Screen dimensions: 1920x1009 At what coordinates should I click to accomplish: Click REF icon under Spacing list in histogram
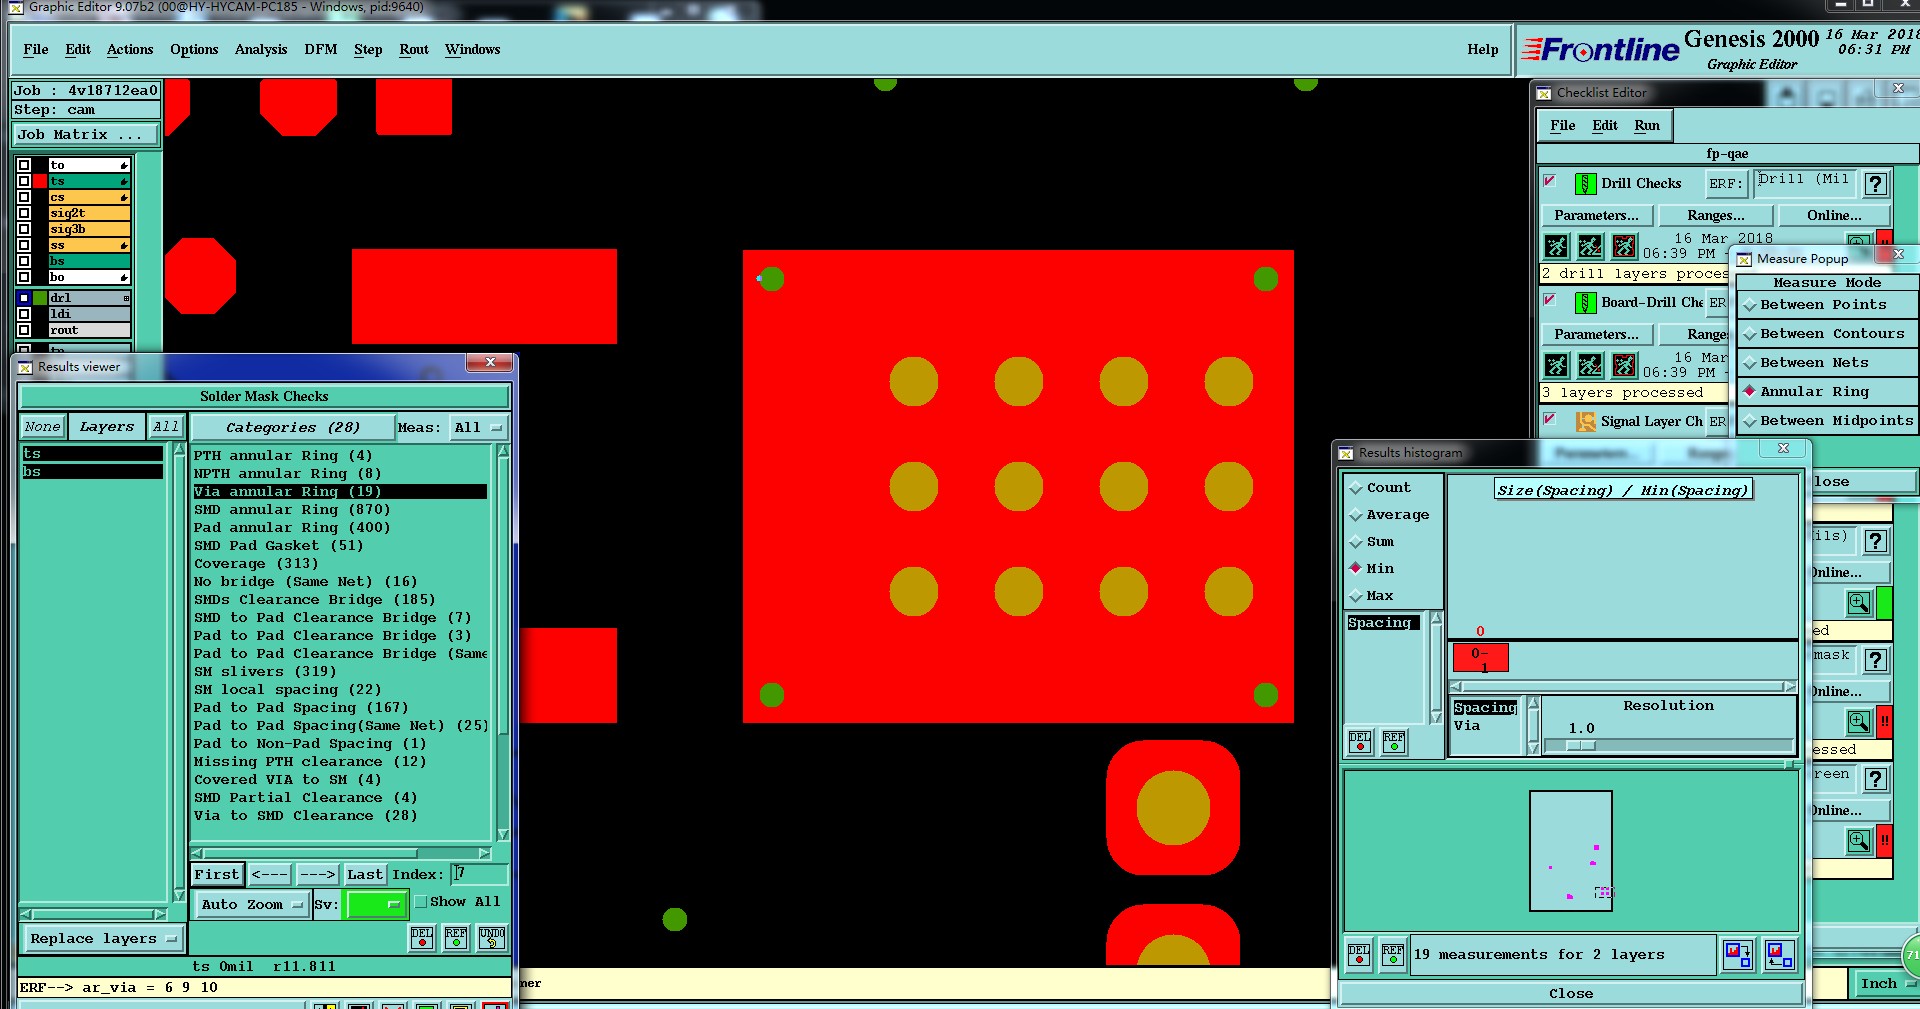(x=1394, y=741)
